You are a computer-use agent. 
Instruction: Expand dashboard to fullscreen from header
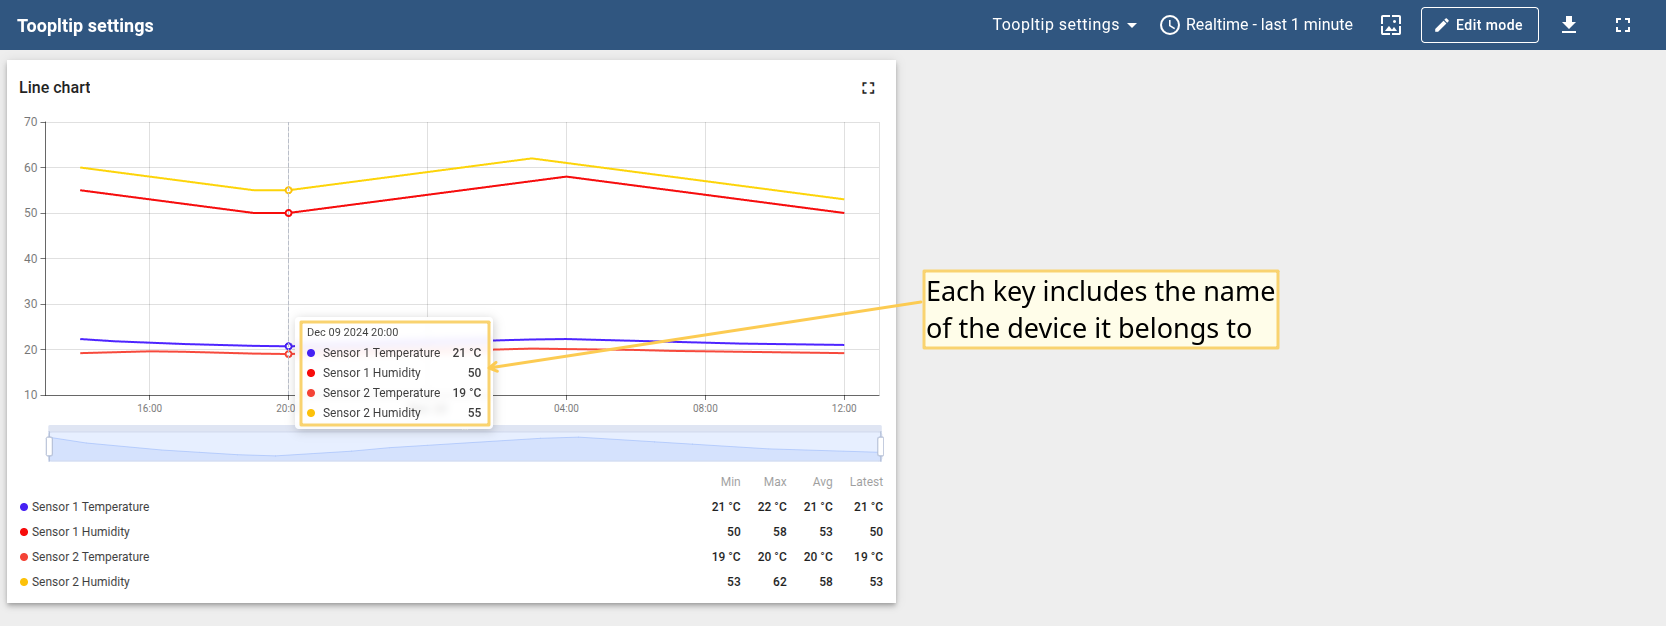(1622, 25)
